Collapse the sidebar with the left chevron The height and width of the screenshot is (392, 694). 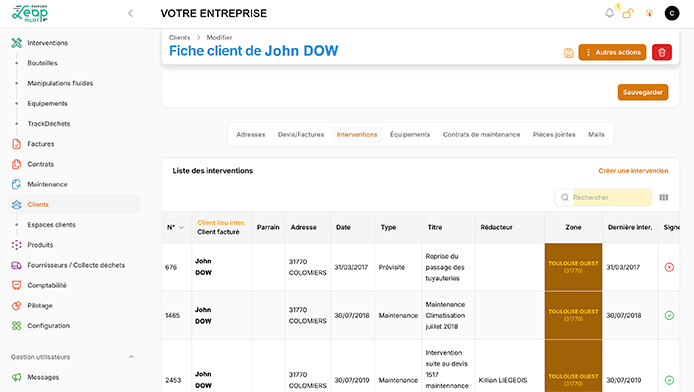pyautogui.click(x=130, y=13)
